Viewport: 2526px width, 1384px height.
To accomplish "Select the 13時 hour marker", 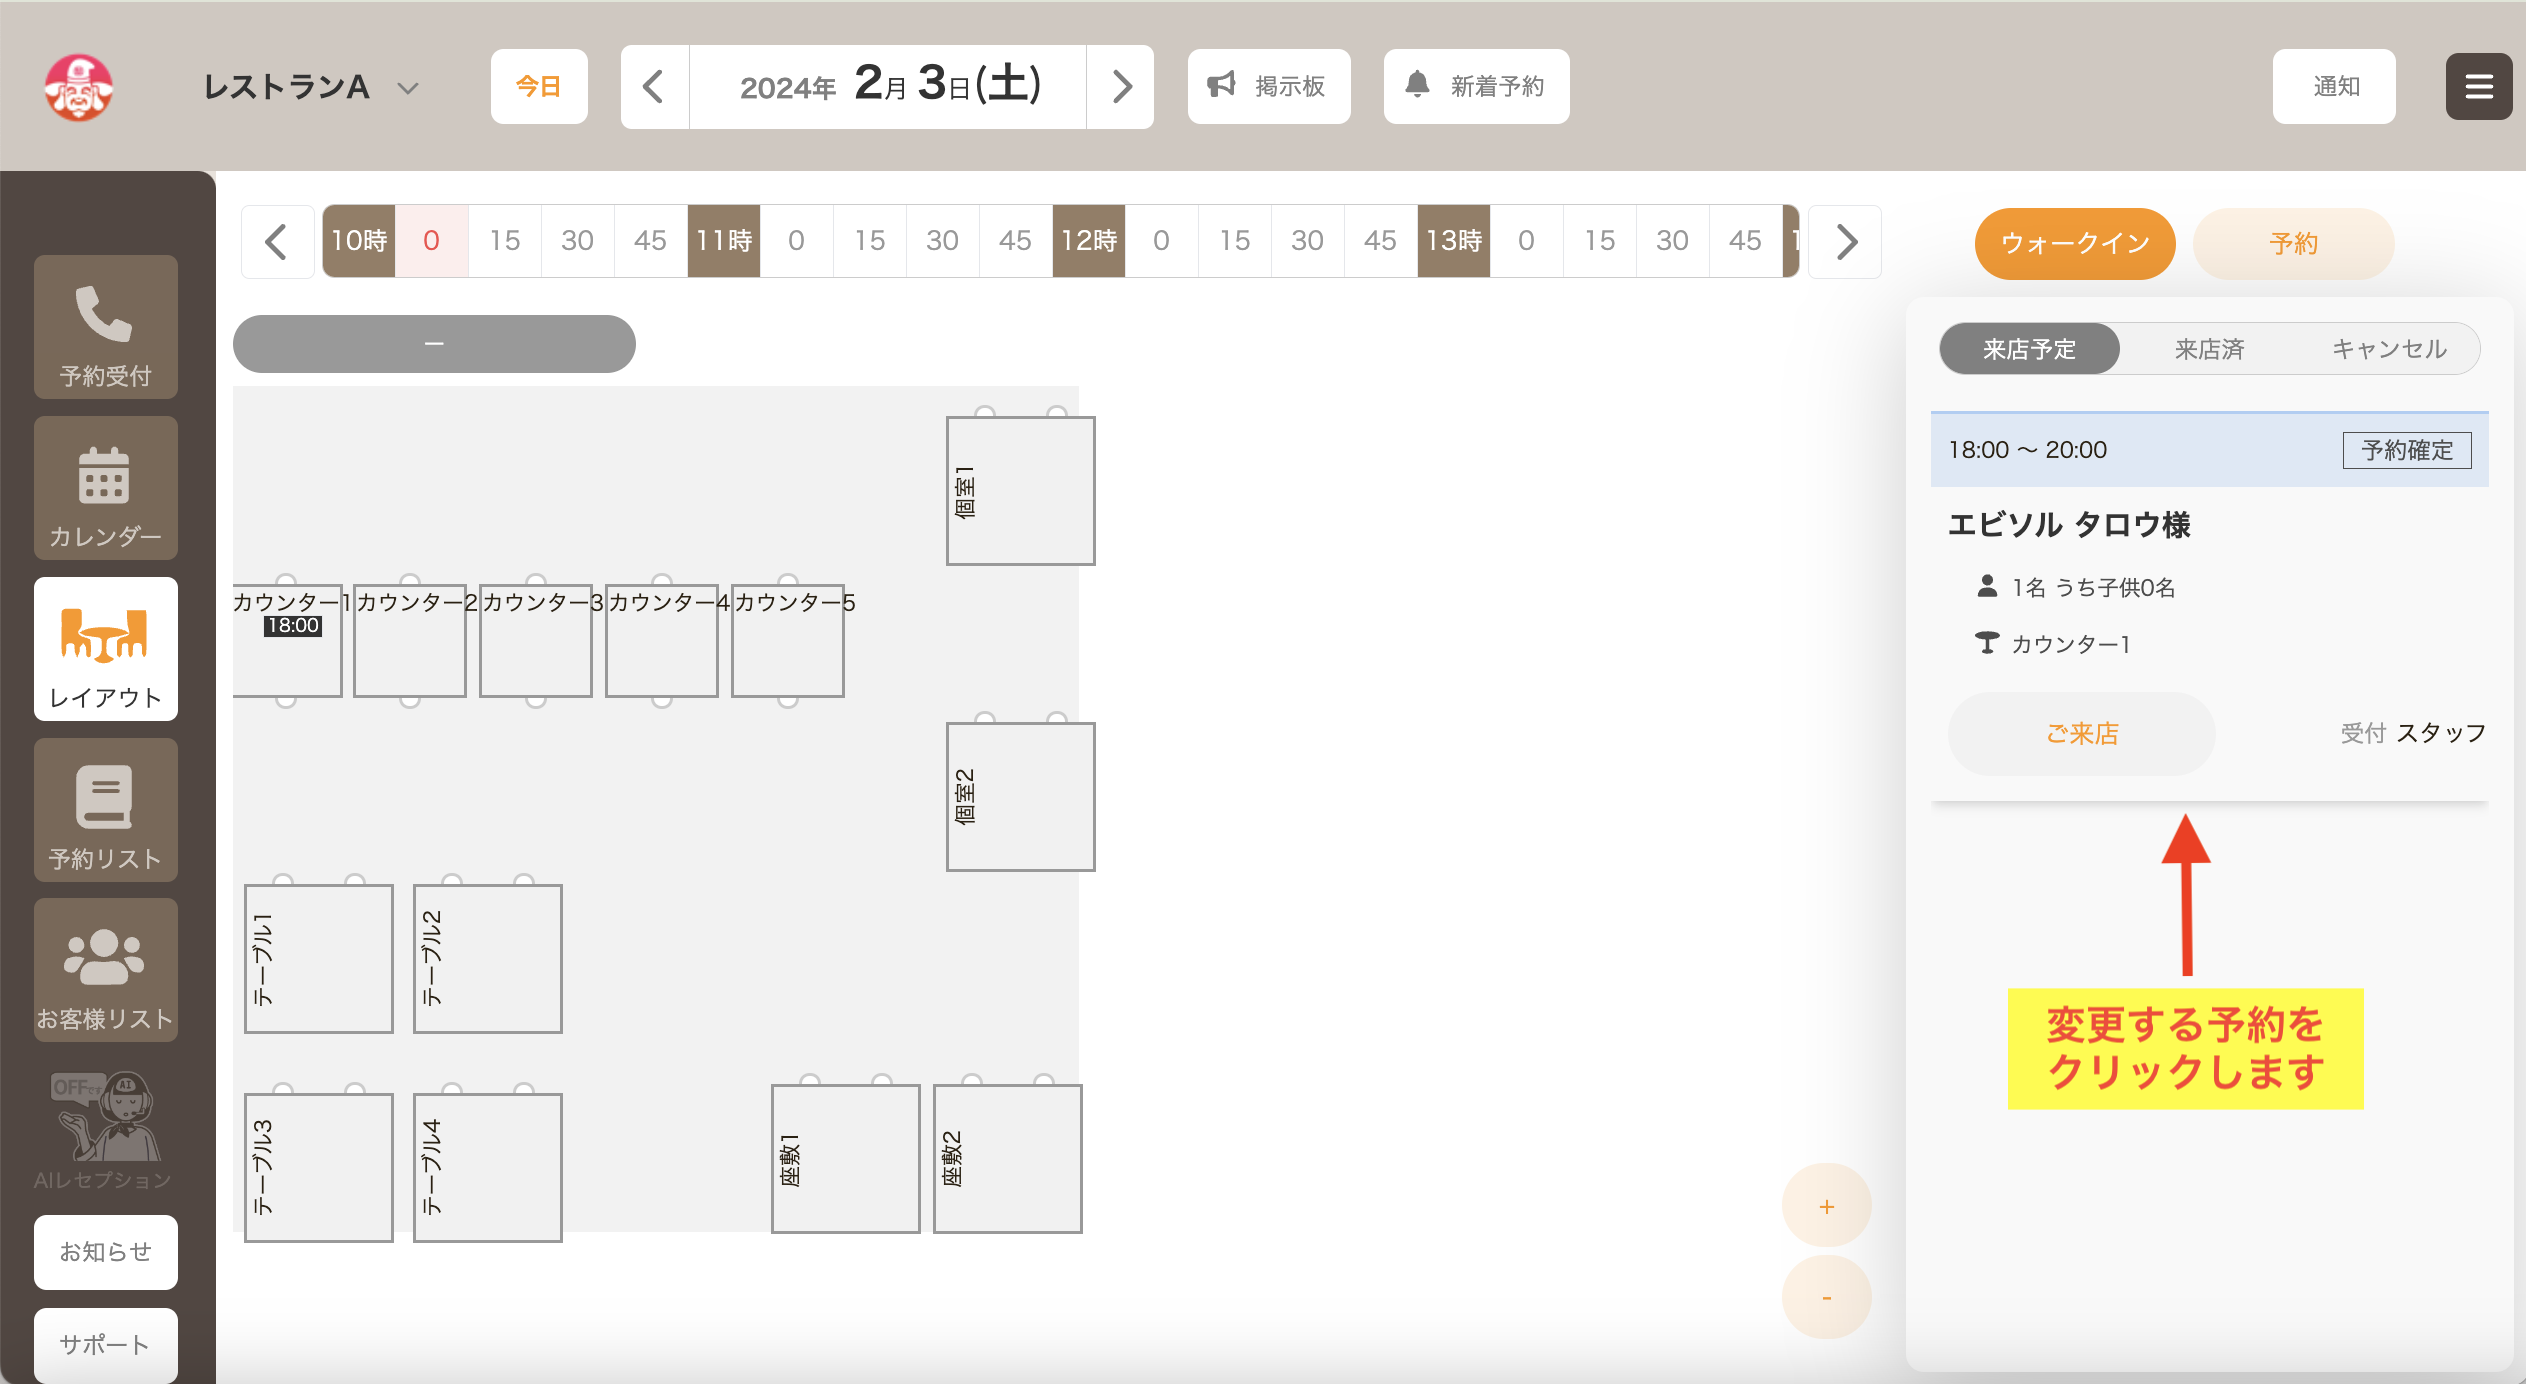I will tap(1454, 241).
